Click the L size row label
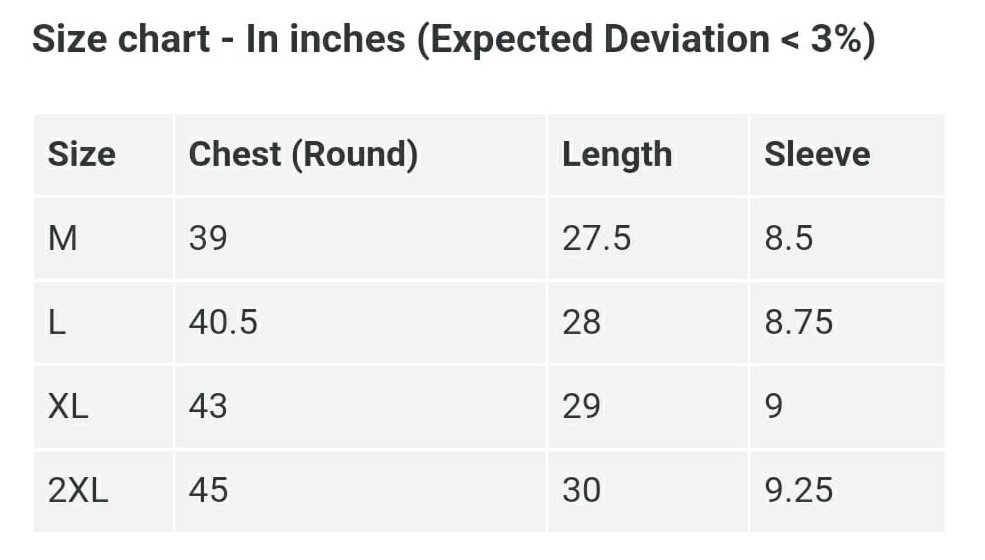The height and width of the screenshot is (560, 985). 57,322
